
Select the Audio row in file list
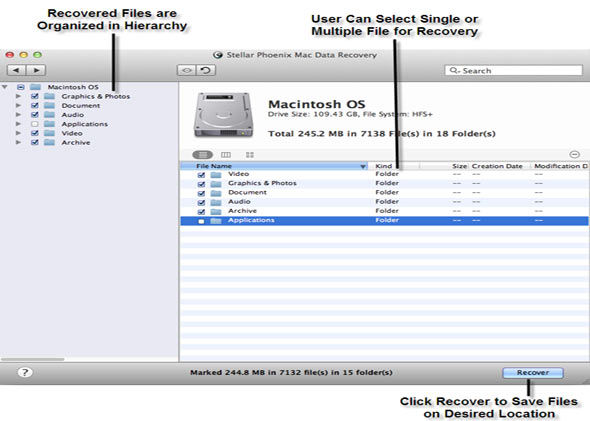pyautogui.click(x=385, y=202)
